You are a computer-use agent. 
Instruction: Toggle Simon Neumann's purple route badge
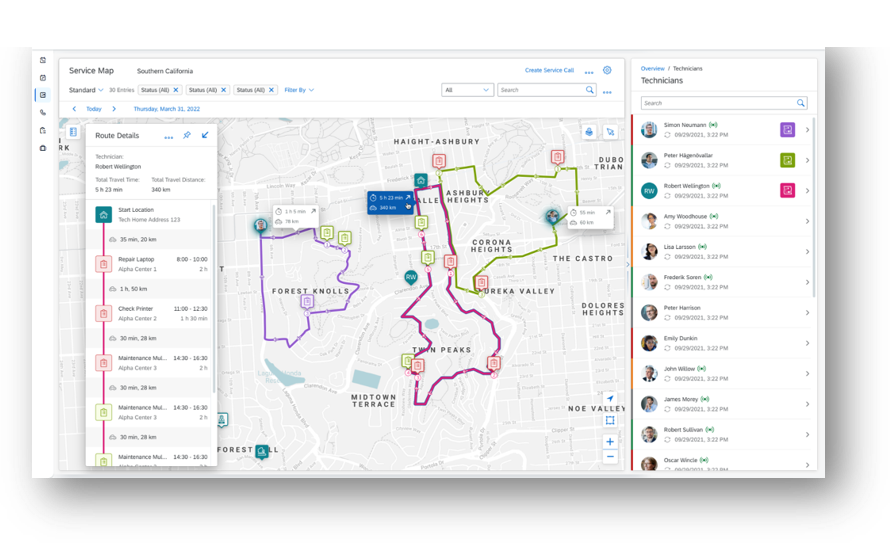(787, 130)
